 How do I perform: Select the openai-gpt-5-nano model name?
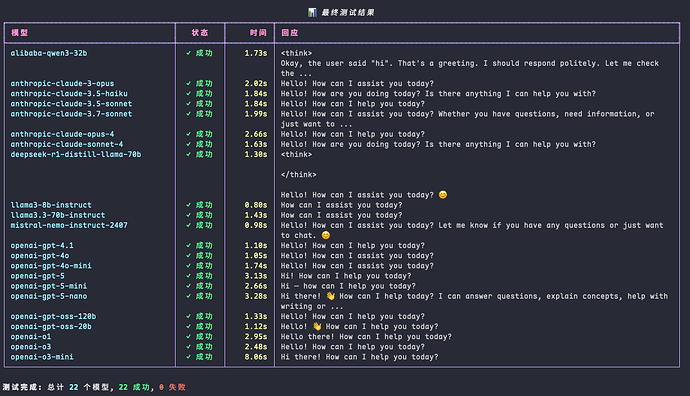coord(49,296)
